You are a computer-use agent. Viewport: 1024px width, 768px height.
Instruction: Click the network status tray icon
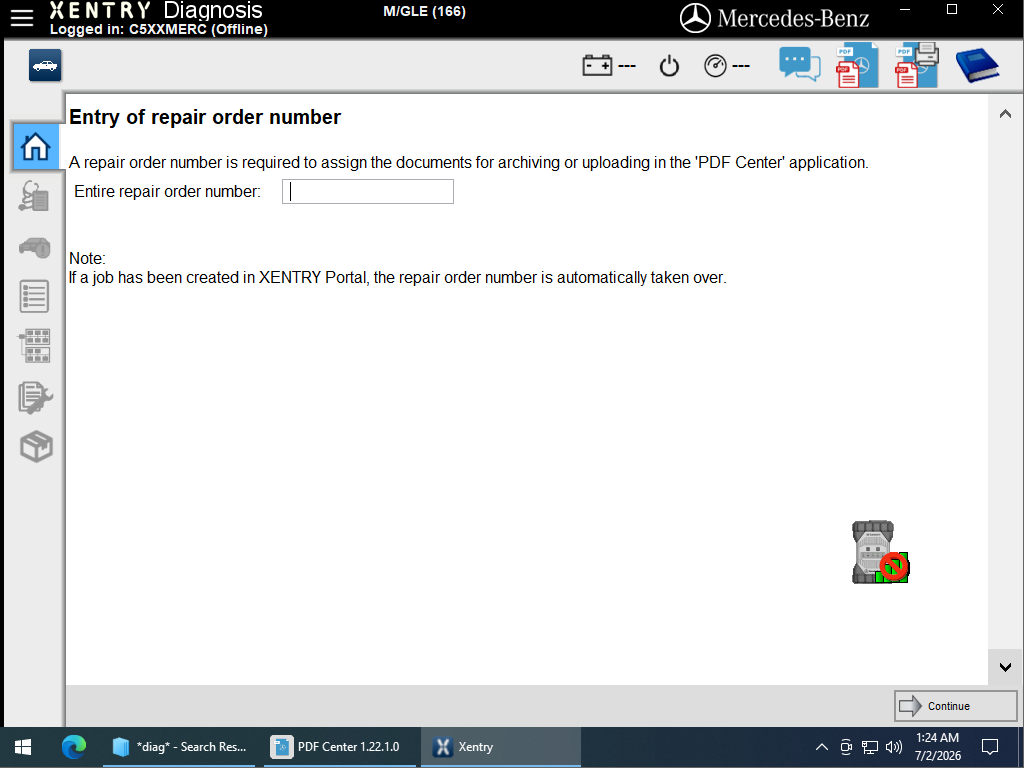tap(870, 747)
